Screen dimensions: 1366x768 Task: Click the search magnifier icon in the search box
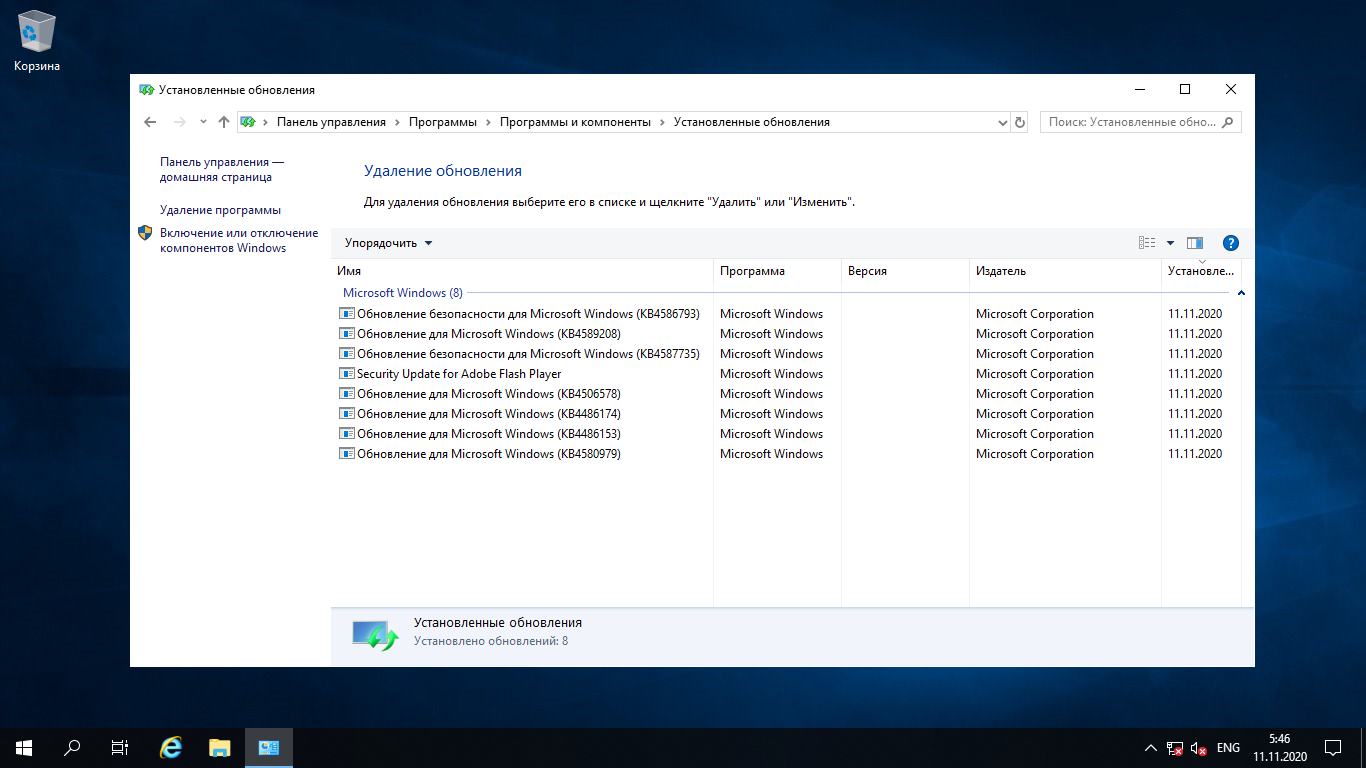[x=1228, y=122]
